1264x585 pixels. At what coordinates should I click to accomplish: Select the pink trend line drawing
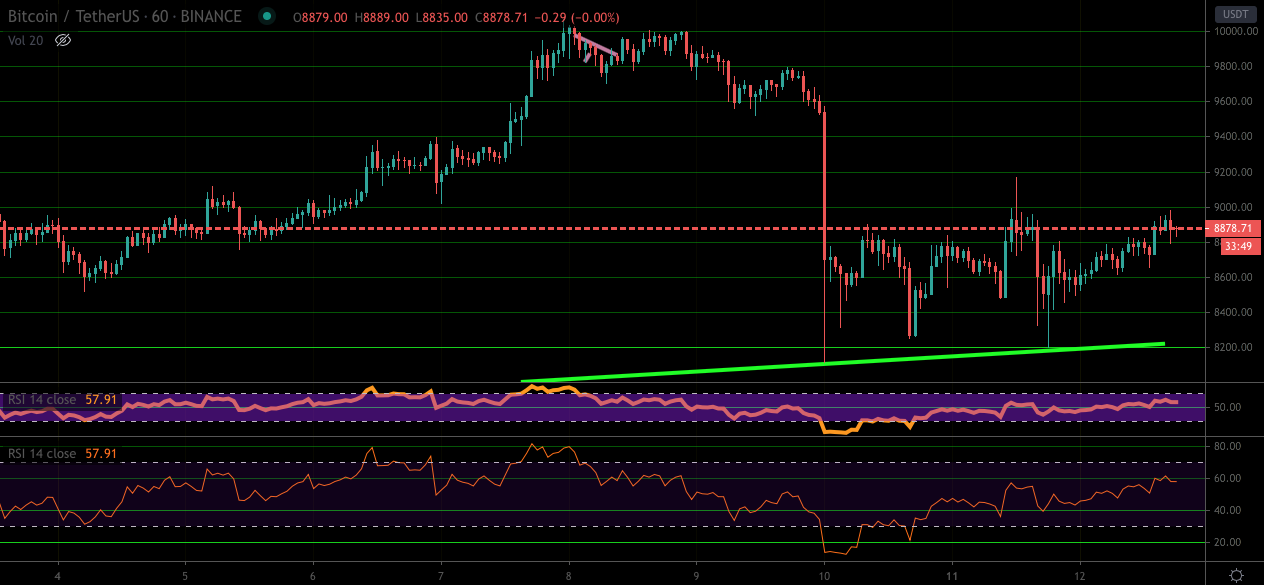[x=597, y=46]
